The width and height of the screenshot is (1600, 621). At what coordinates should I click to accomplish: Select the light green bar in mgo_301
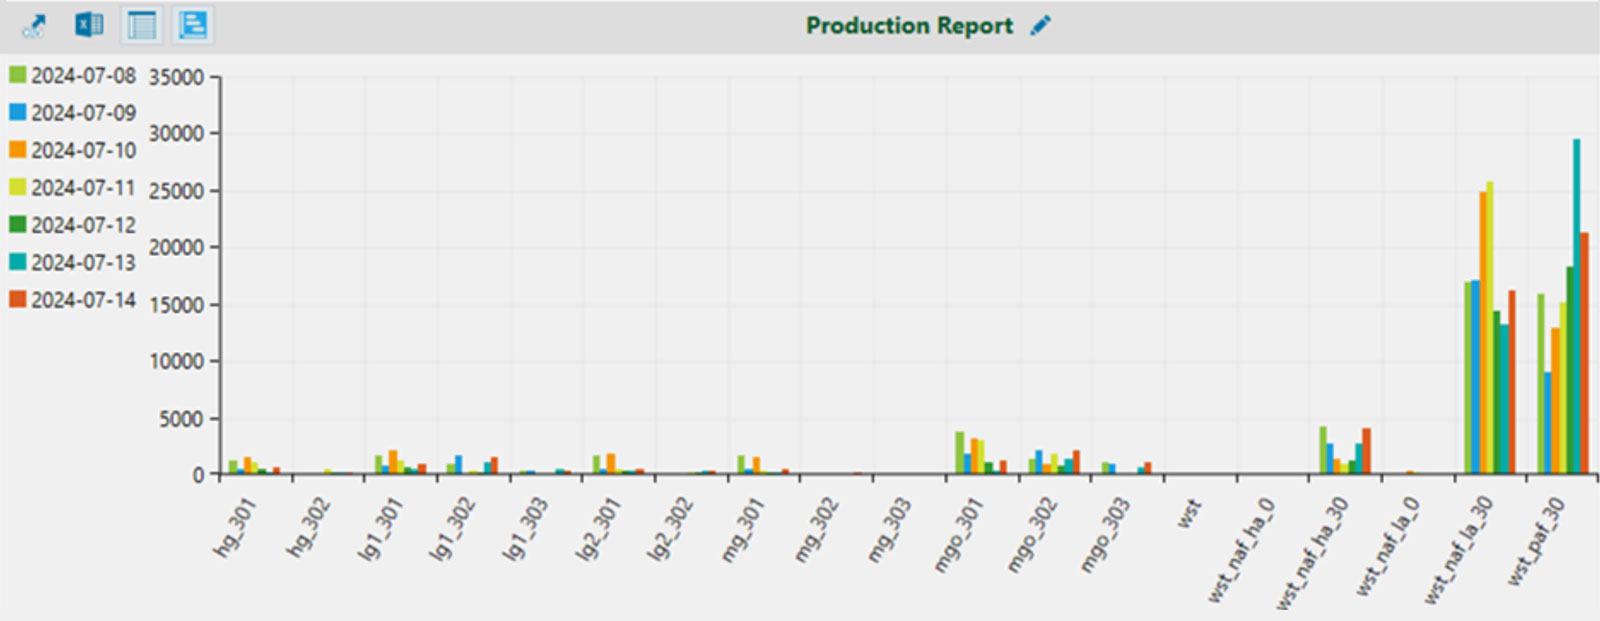pyautogui.click(x=959, y=453)
